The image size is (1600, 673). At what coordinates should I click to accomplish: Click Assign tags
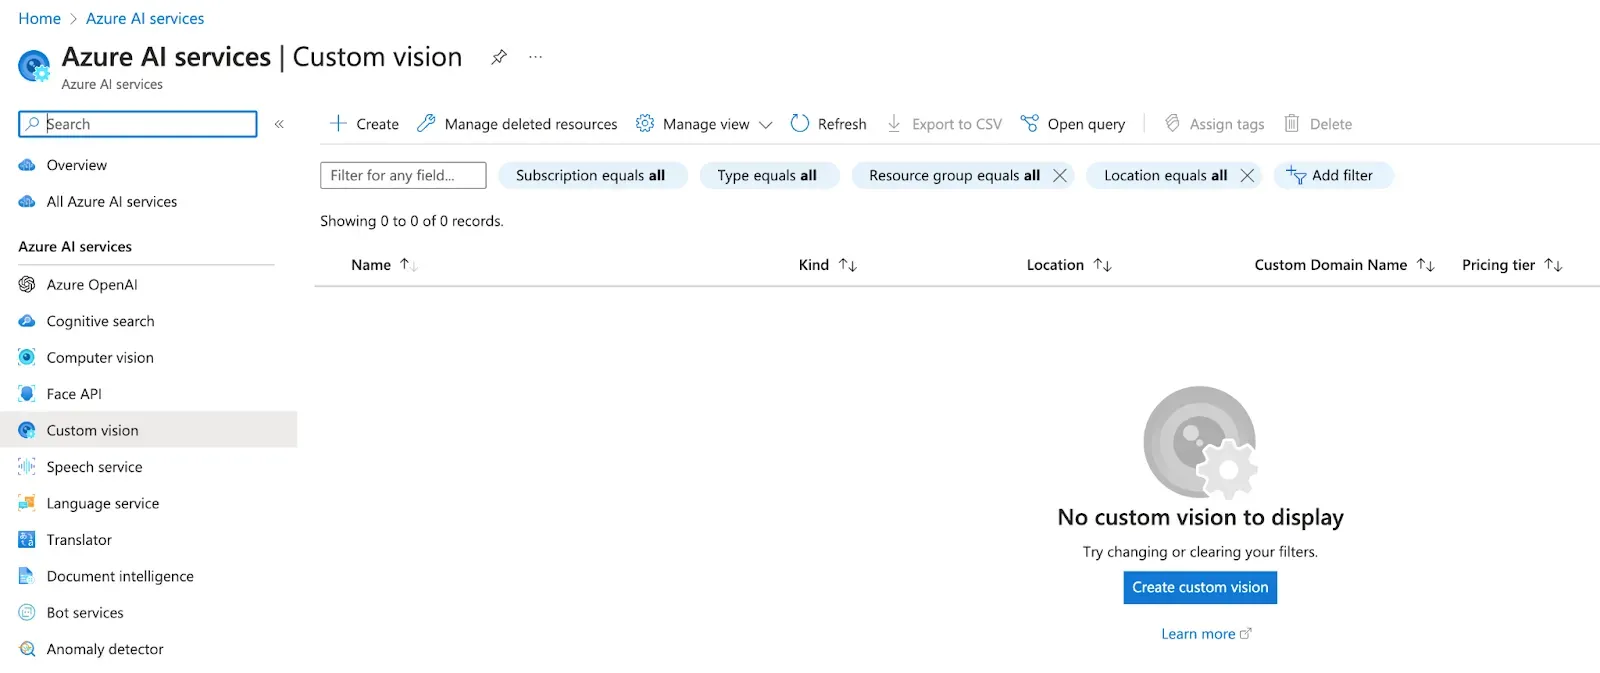1214,124
